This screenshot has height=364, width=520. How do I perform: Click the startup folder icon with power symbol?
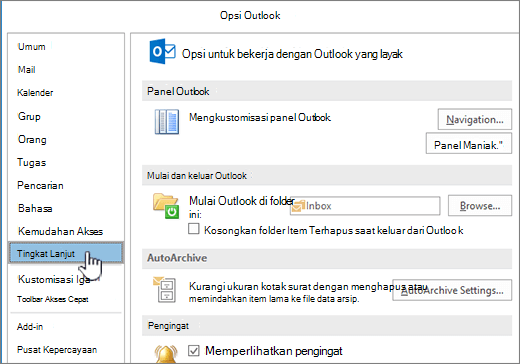166,206
